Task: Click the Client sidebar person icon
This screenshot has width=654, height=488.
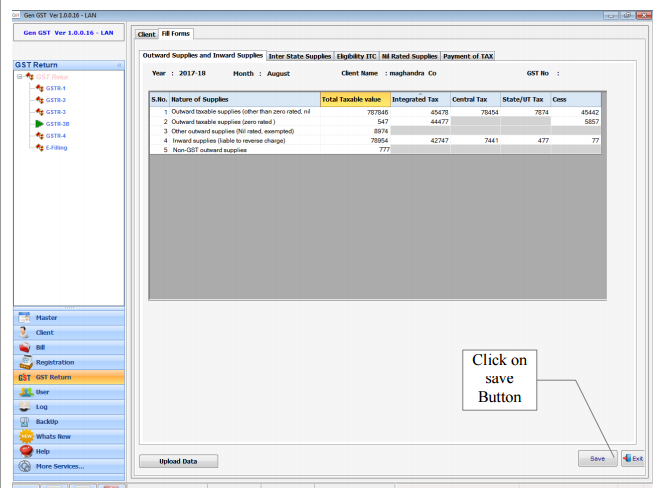Action: pos(25,332)
